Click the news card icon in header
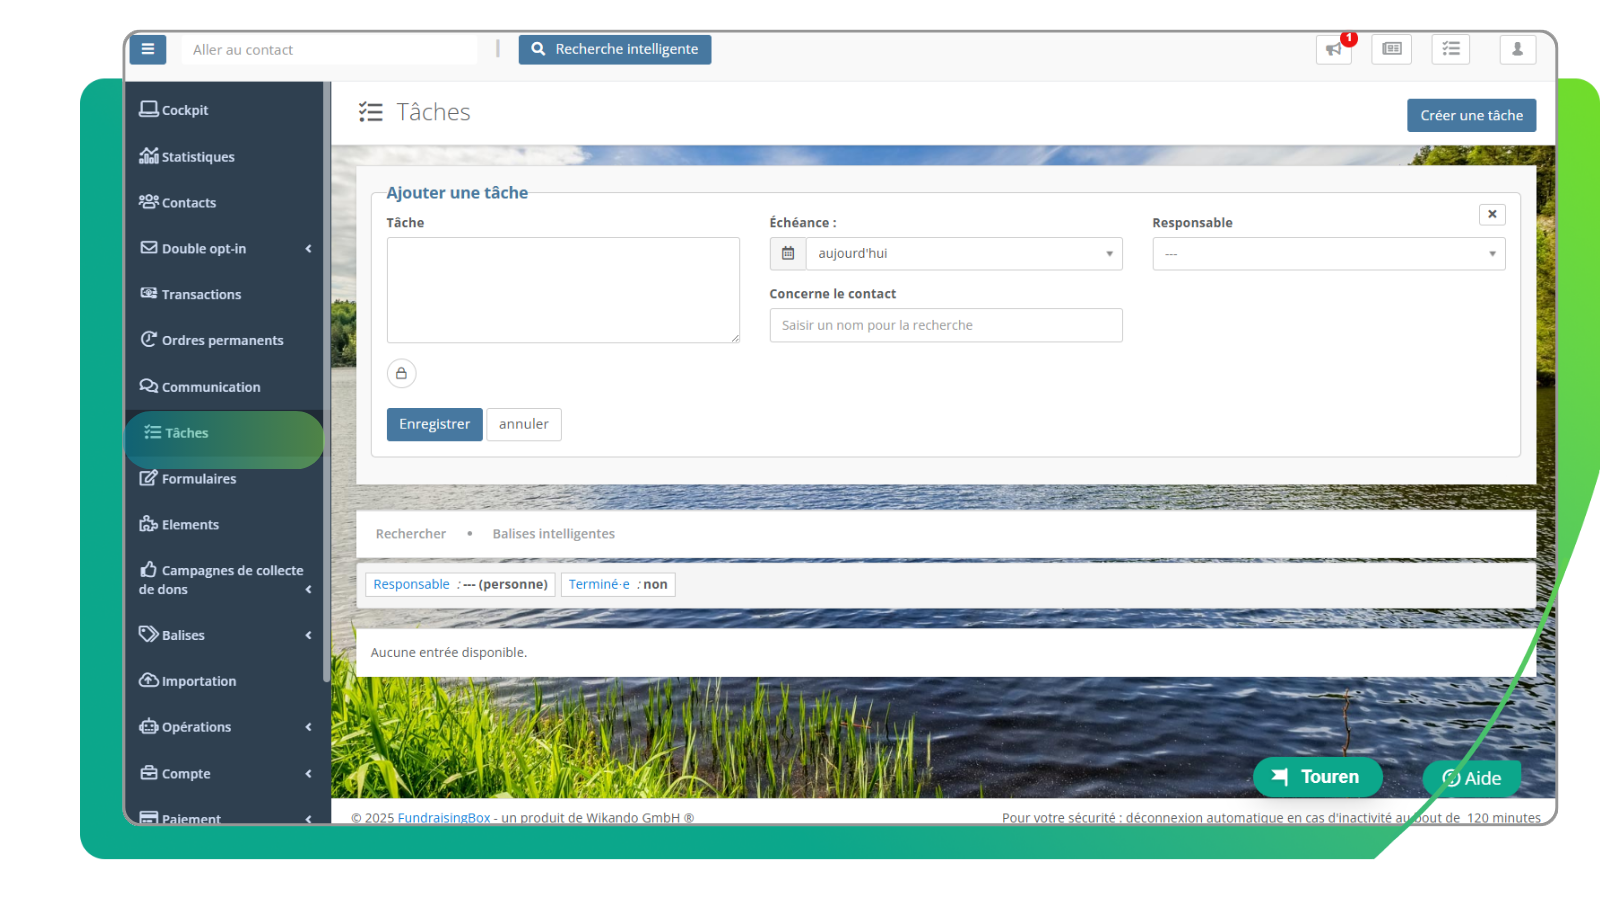1600x900 pixels. 1391,49
